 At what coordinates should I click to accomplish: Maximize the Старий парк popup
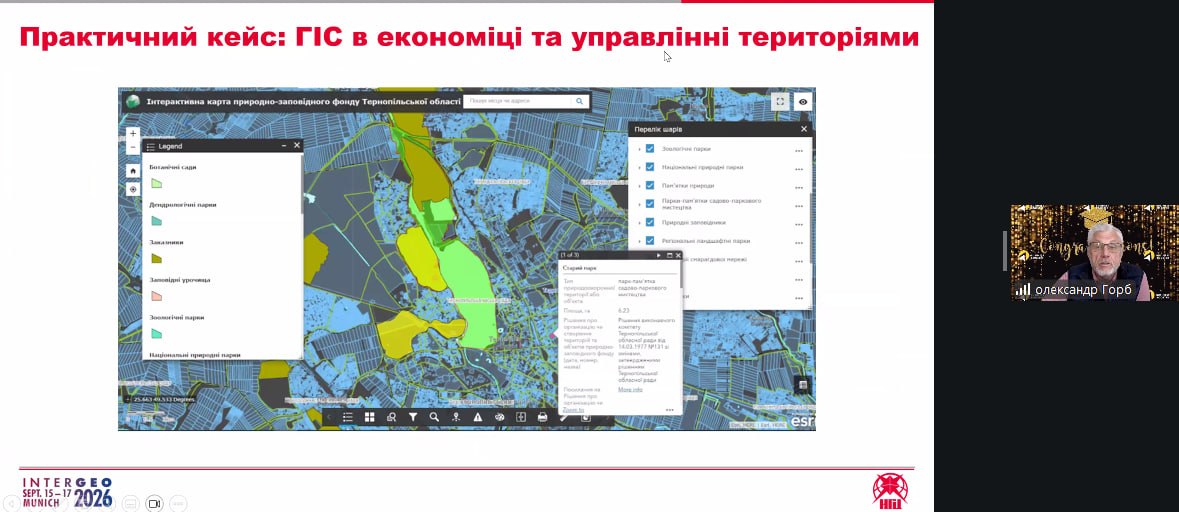[x=669, y=256]
